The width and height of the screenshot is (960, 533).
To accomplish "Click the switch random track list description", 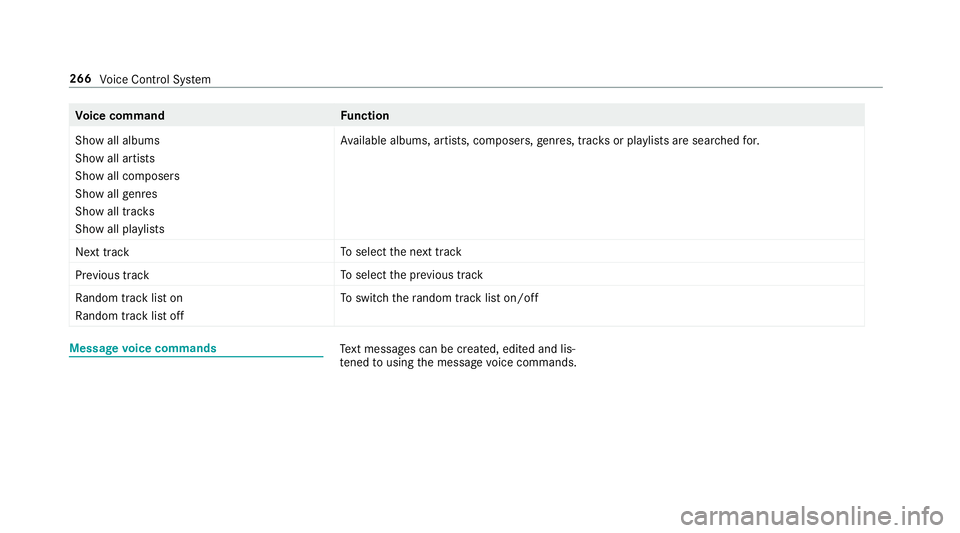I will pos(440,298).
